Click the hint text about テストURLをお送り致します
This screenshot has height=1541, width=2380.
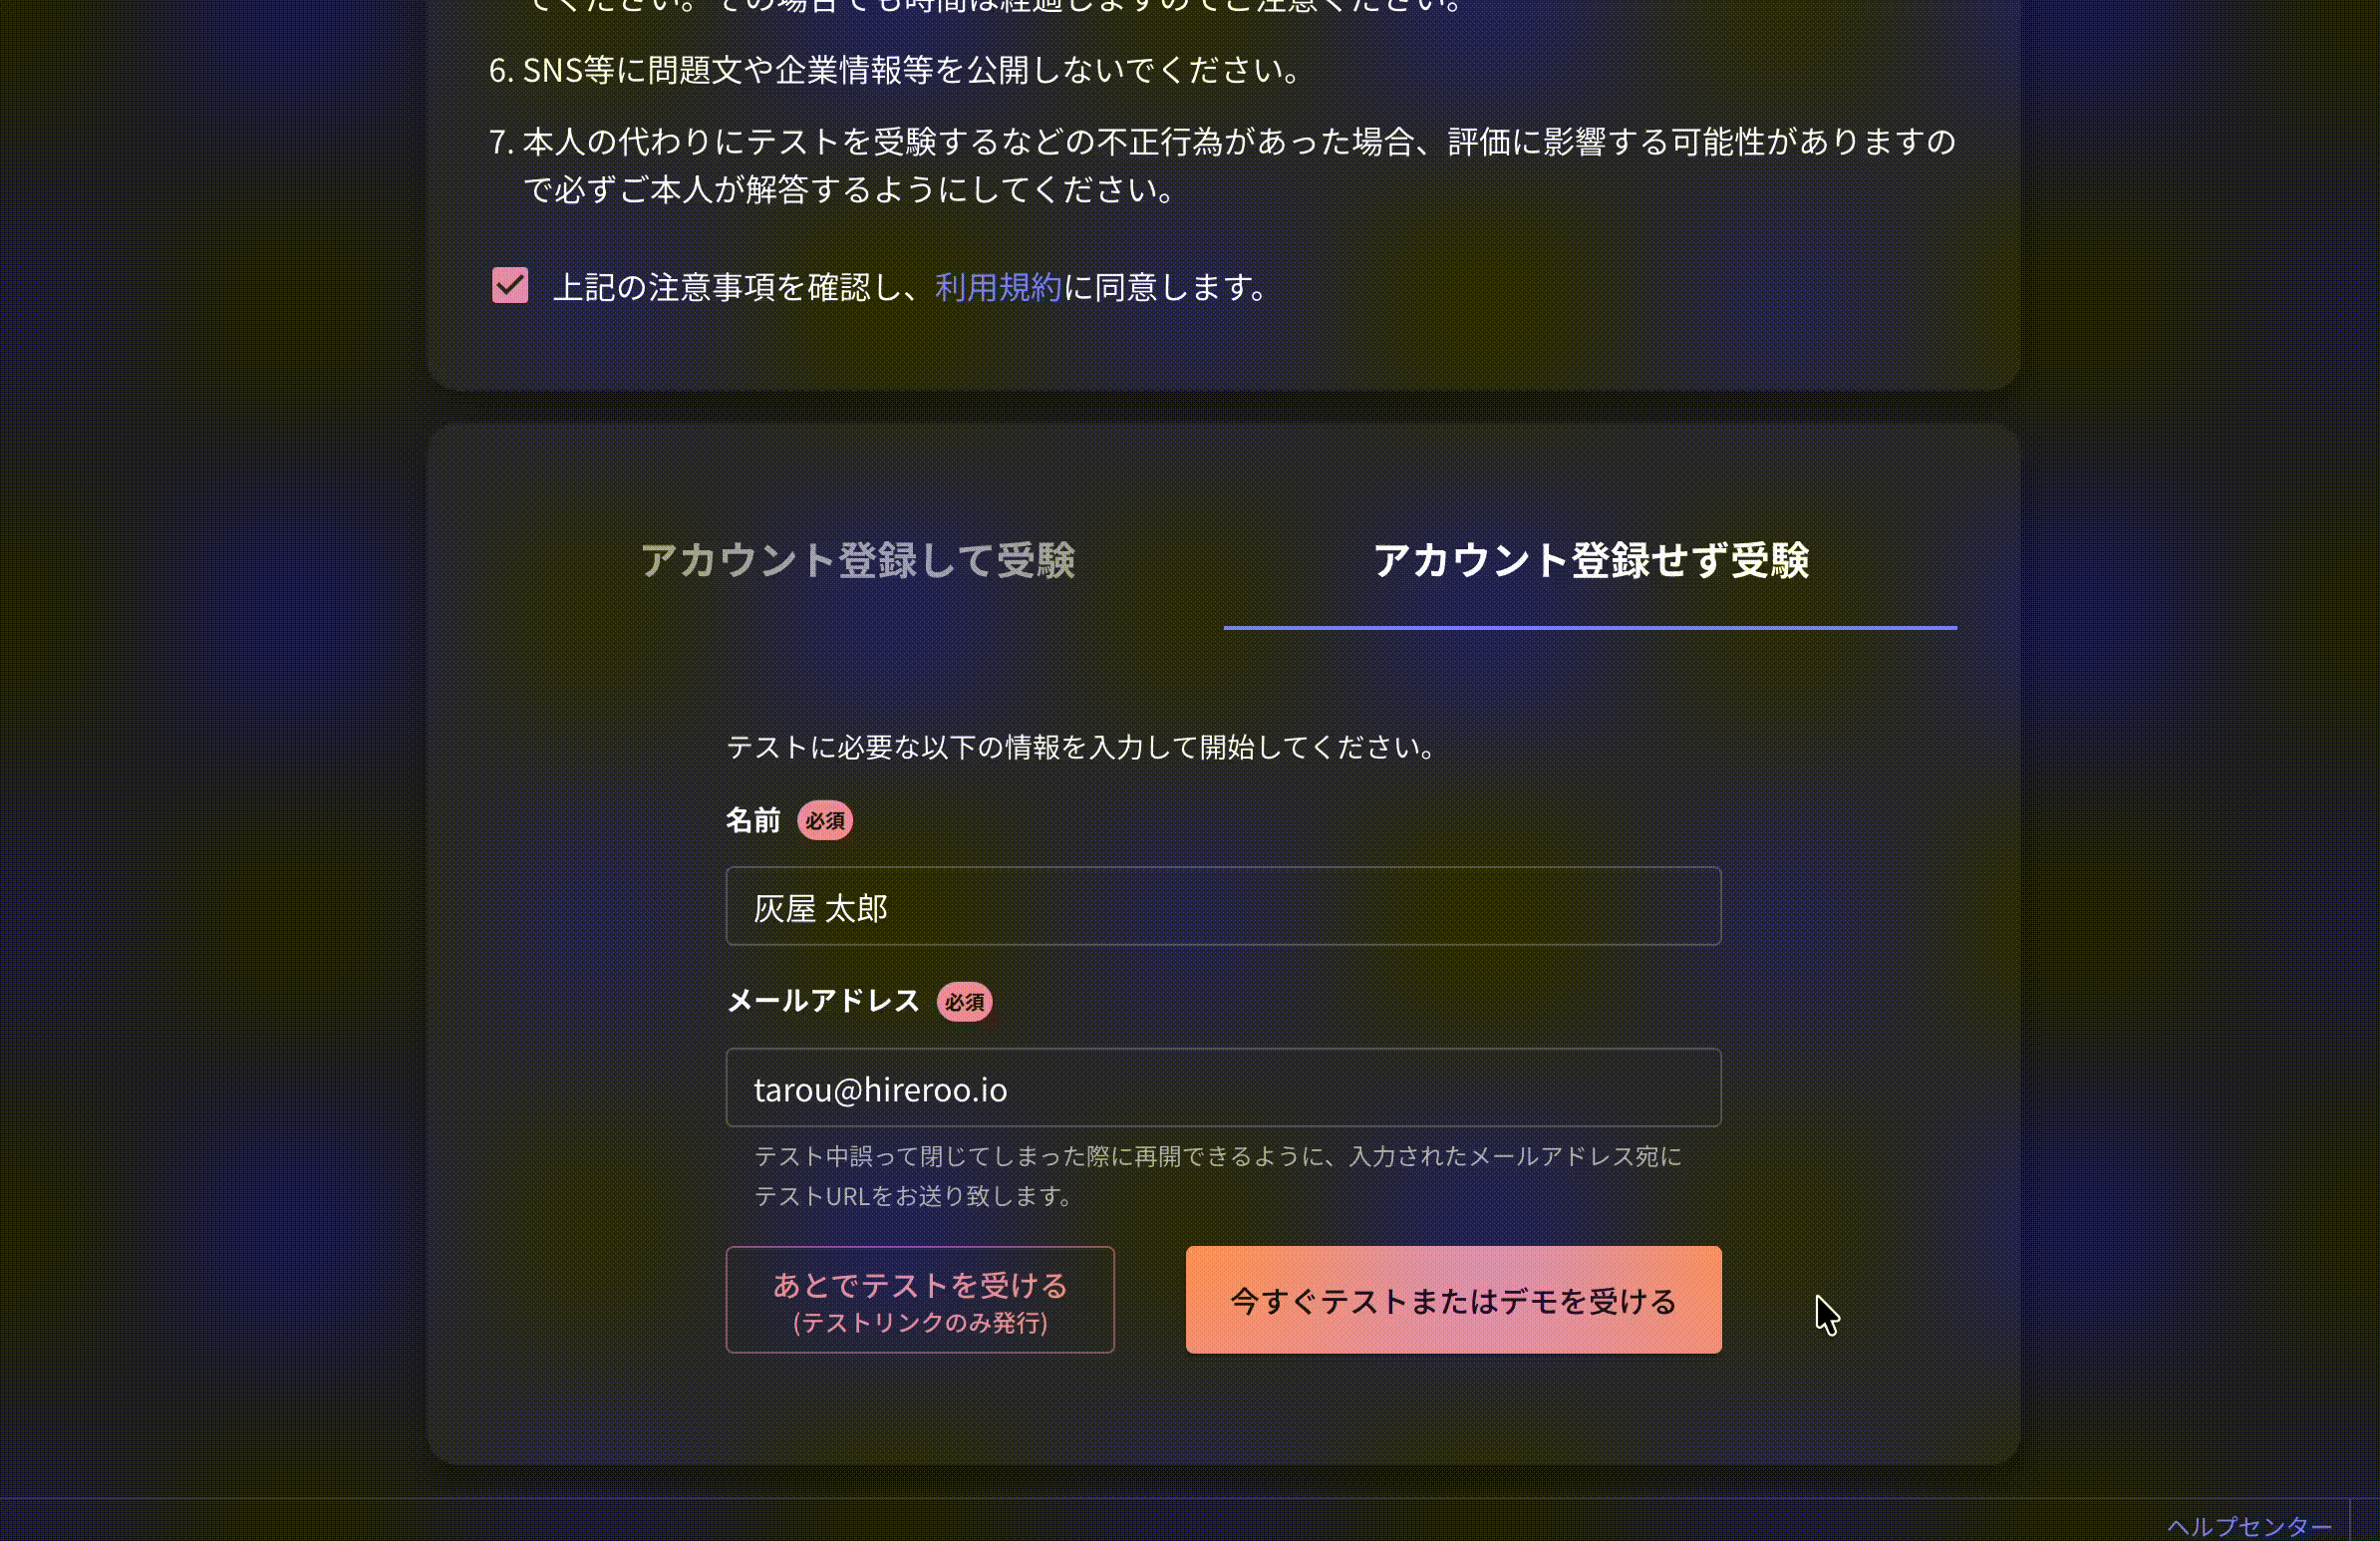click(x=1217, y=1176)
